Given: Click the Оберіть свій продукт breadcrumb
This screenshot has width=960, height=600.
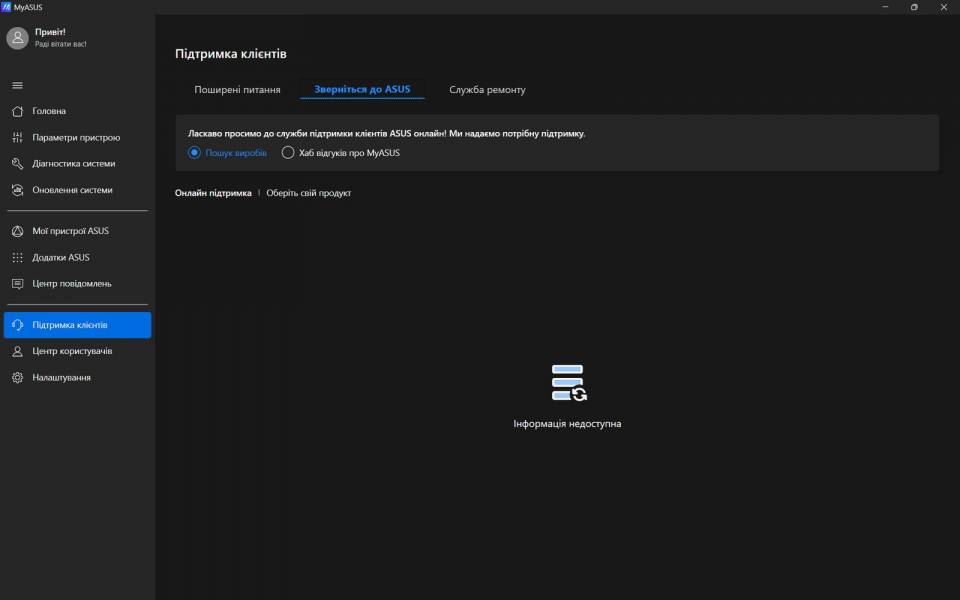Looking at the screenshot, I should pos(309,193).
